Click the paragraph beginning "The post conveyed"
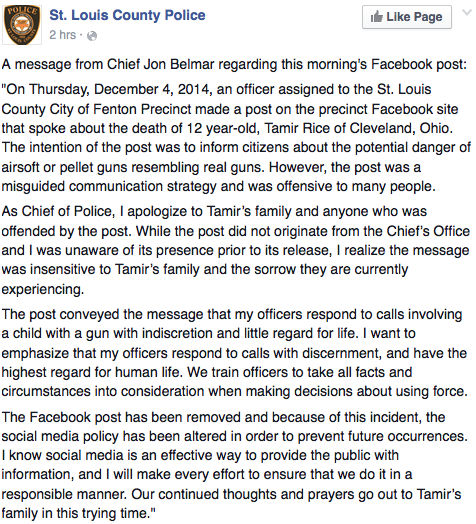 [x=234, y=353]
